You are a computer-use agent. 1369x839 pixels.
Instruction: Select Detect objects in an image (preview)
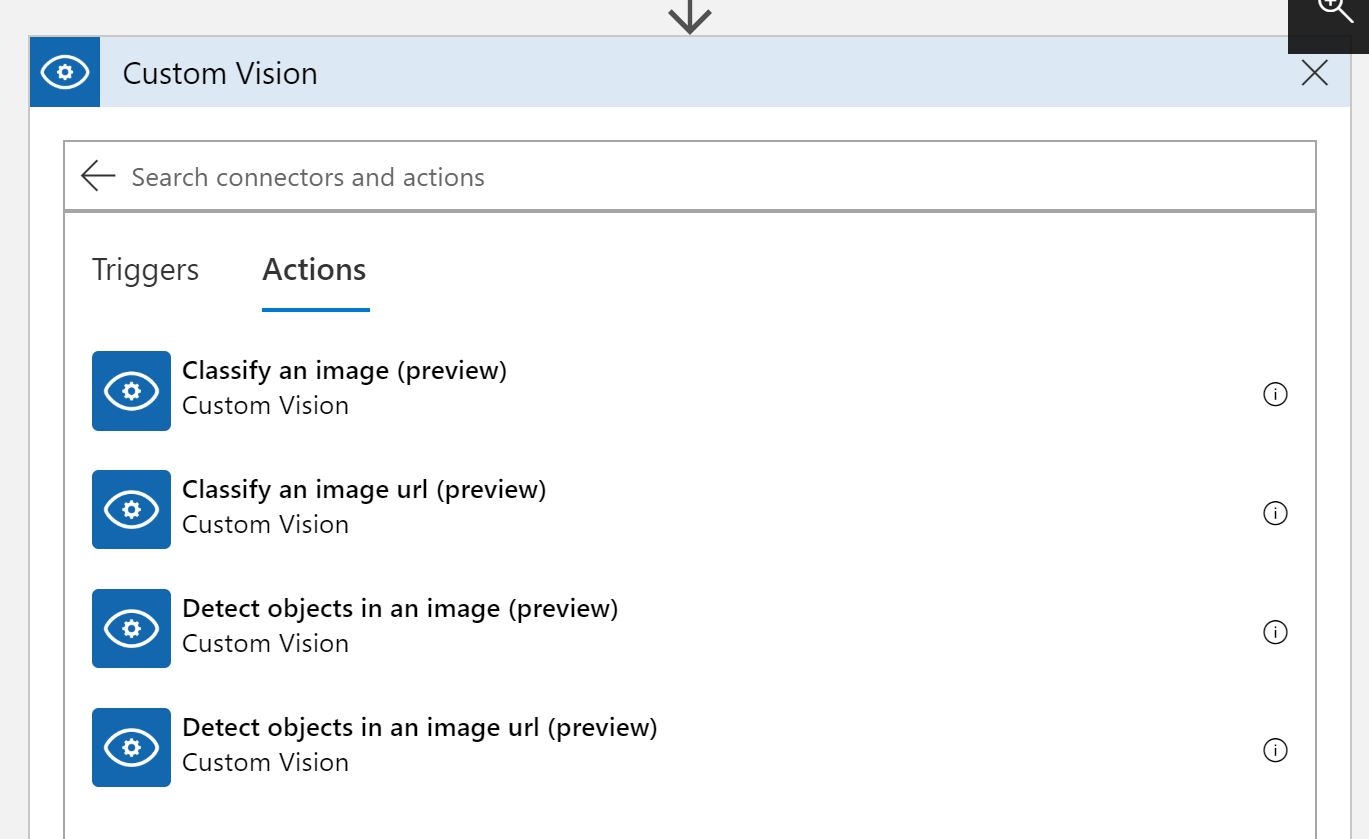(x=400, y=608)
